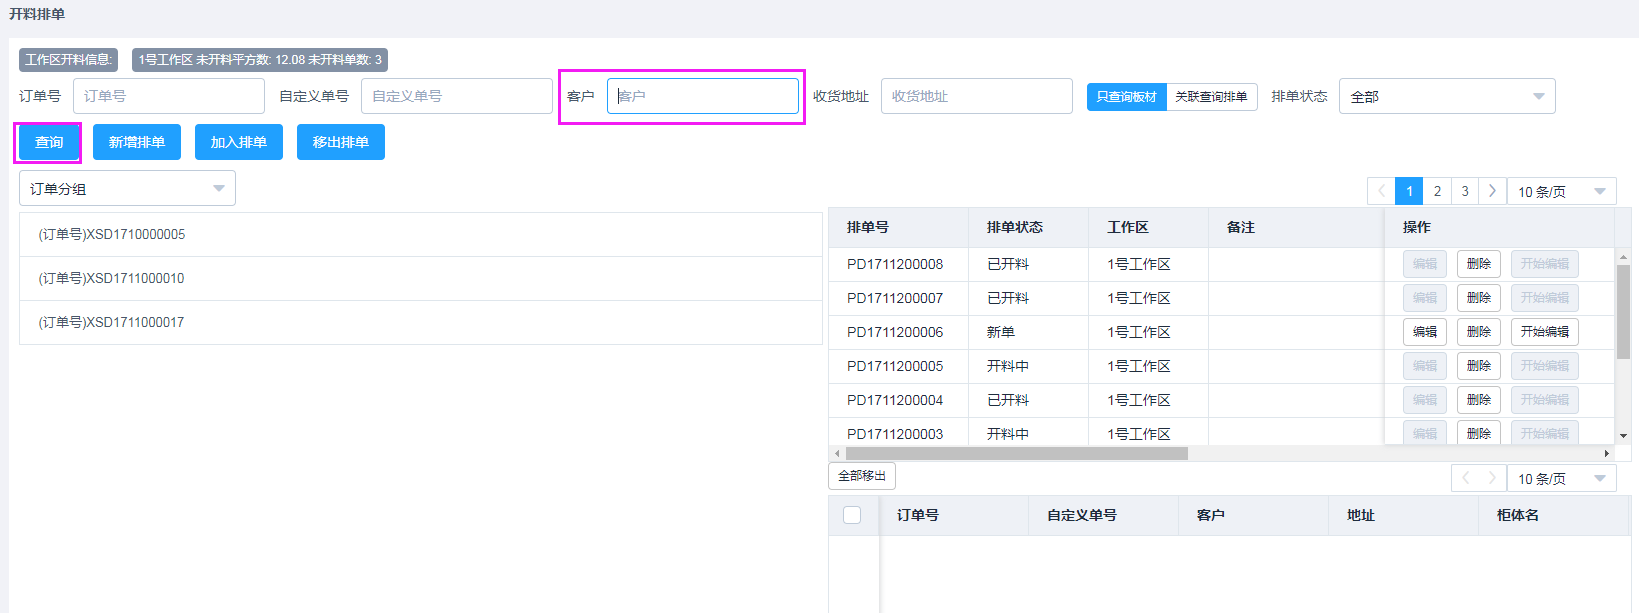Click the horizontal scrollbar under schedule table
This screenshot has width=1639, height=613.
click(1016, 454)
